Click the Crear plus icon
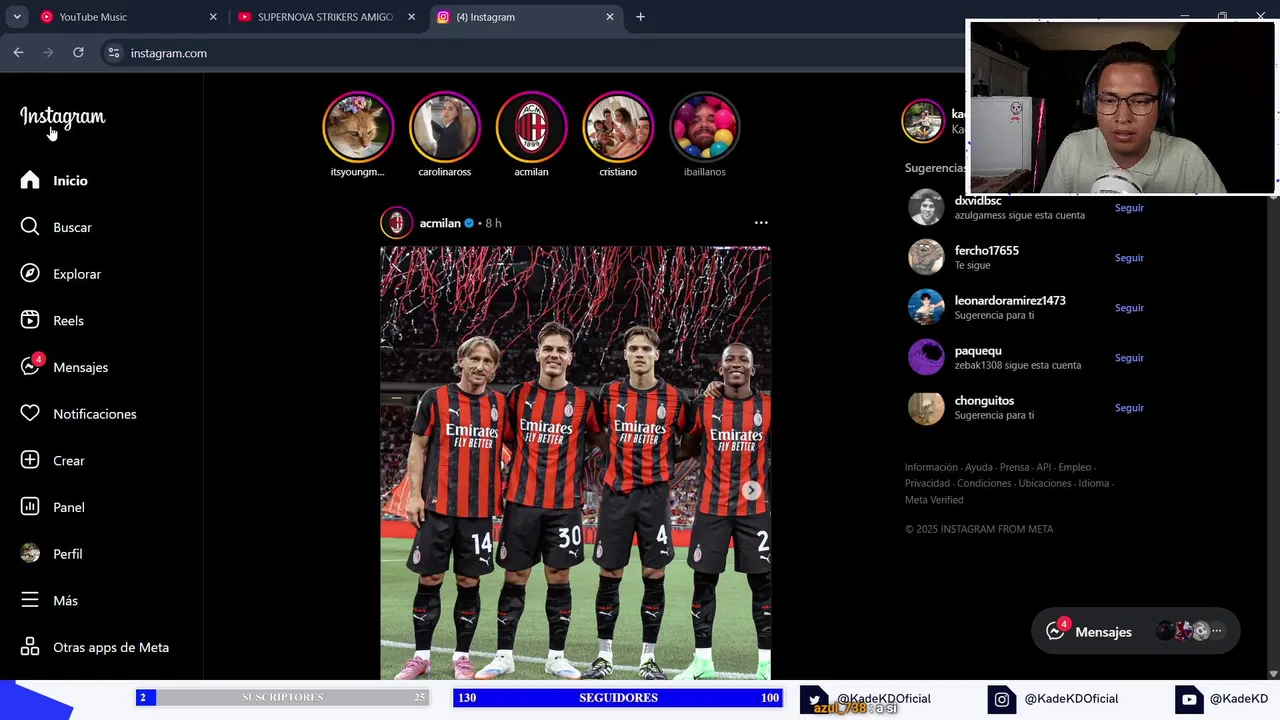 coord(30,460)
